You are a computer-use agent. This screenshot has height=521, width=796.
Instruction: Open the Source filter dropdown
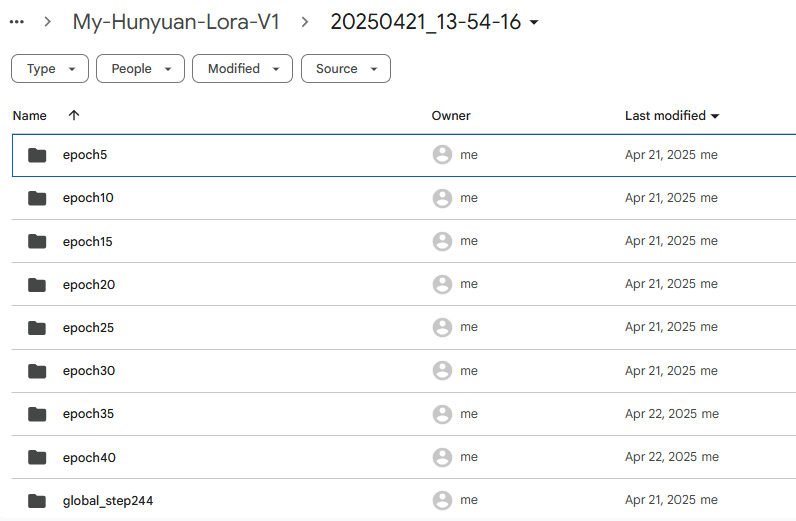346,69
